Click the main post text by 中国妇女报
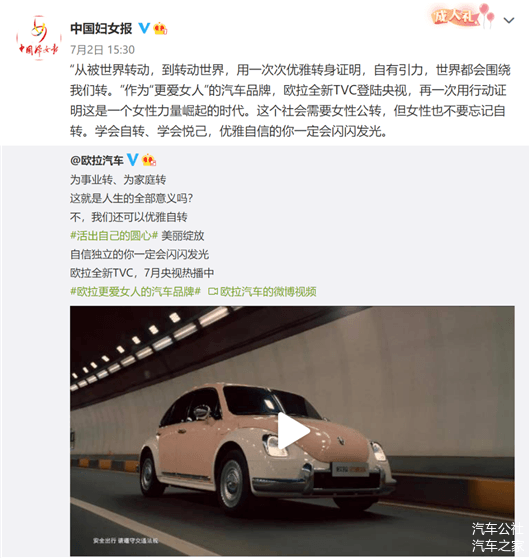Image resolution: width=530 pixels, height=558 pixels. [290, 101]
